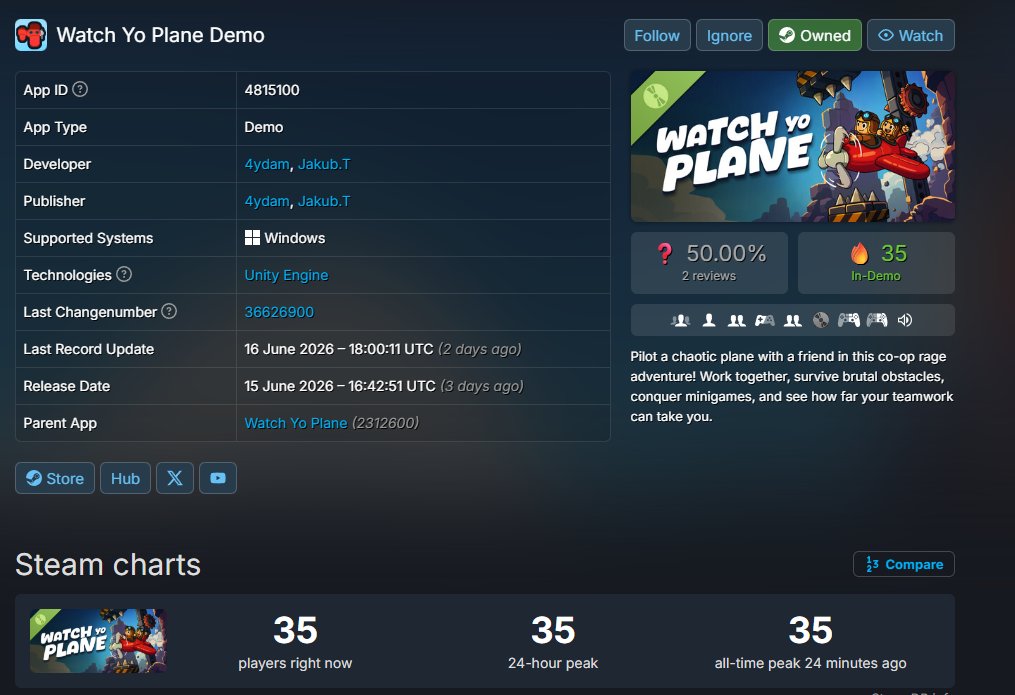Open the Hub button
Image resolution: width=1015 pixels, height=695 pixels.
125,478
